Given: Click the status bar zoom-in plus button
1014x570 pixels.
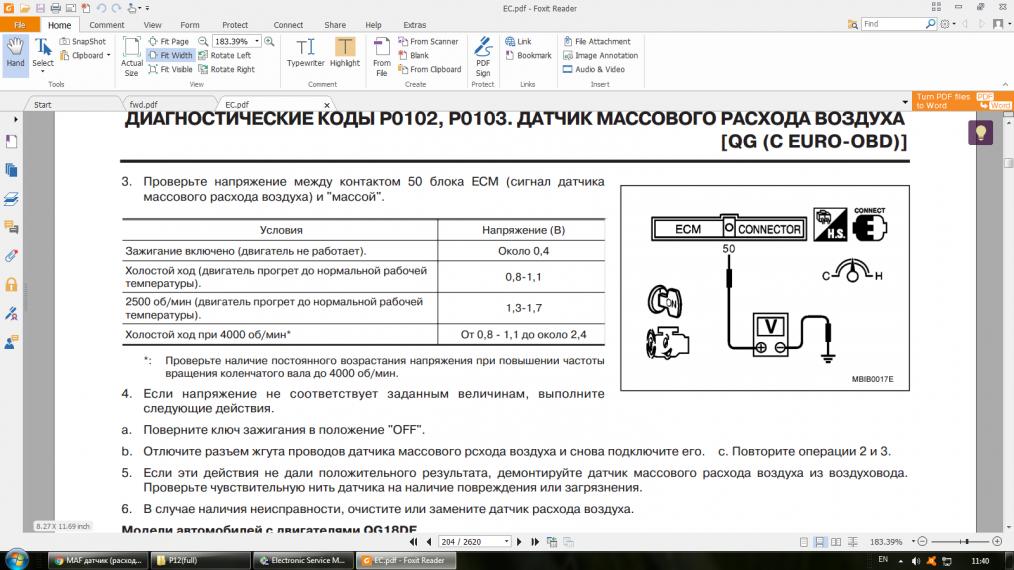Looking at the screenshot, I should (x=997, y=541).
